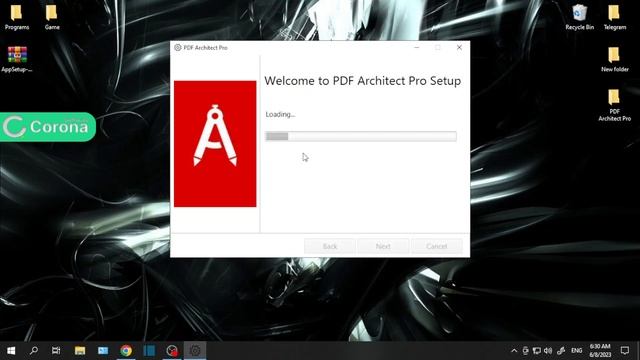Open the PDF Architect Pro desktop folder

[x=614, y=105]
